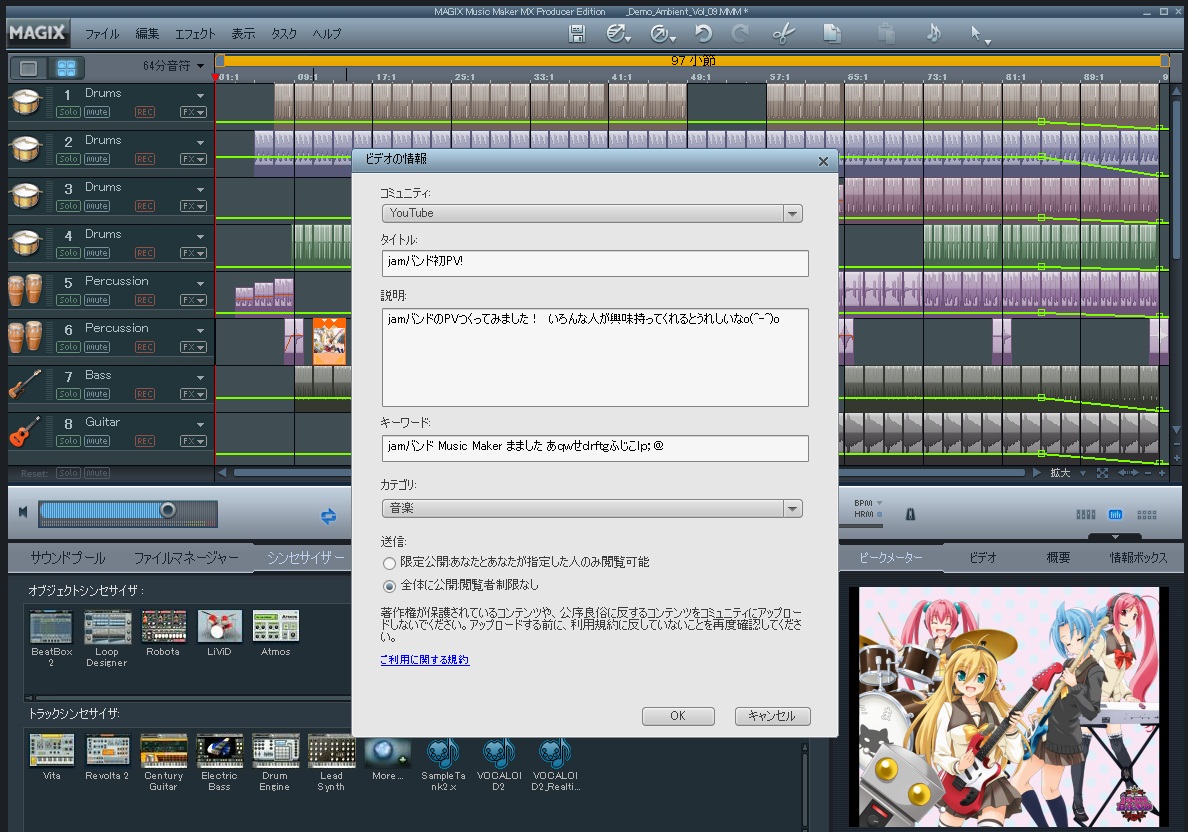Click the single-track view icon
The height and width of the screenshot is (832, 1188).
28,68
